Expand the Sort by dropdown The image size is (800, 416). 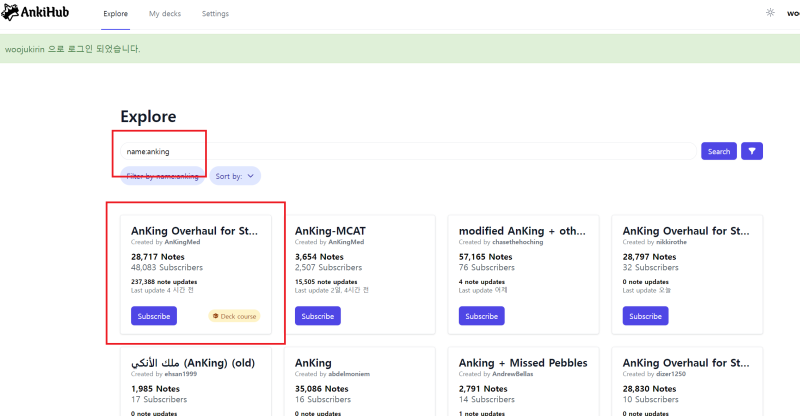tap(236, 176)
